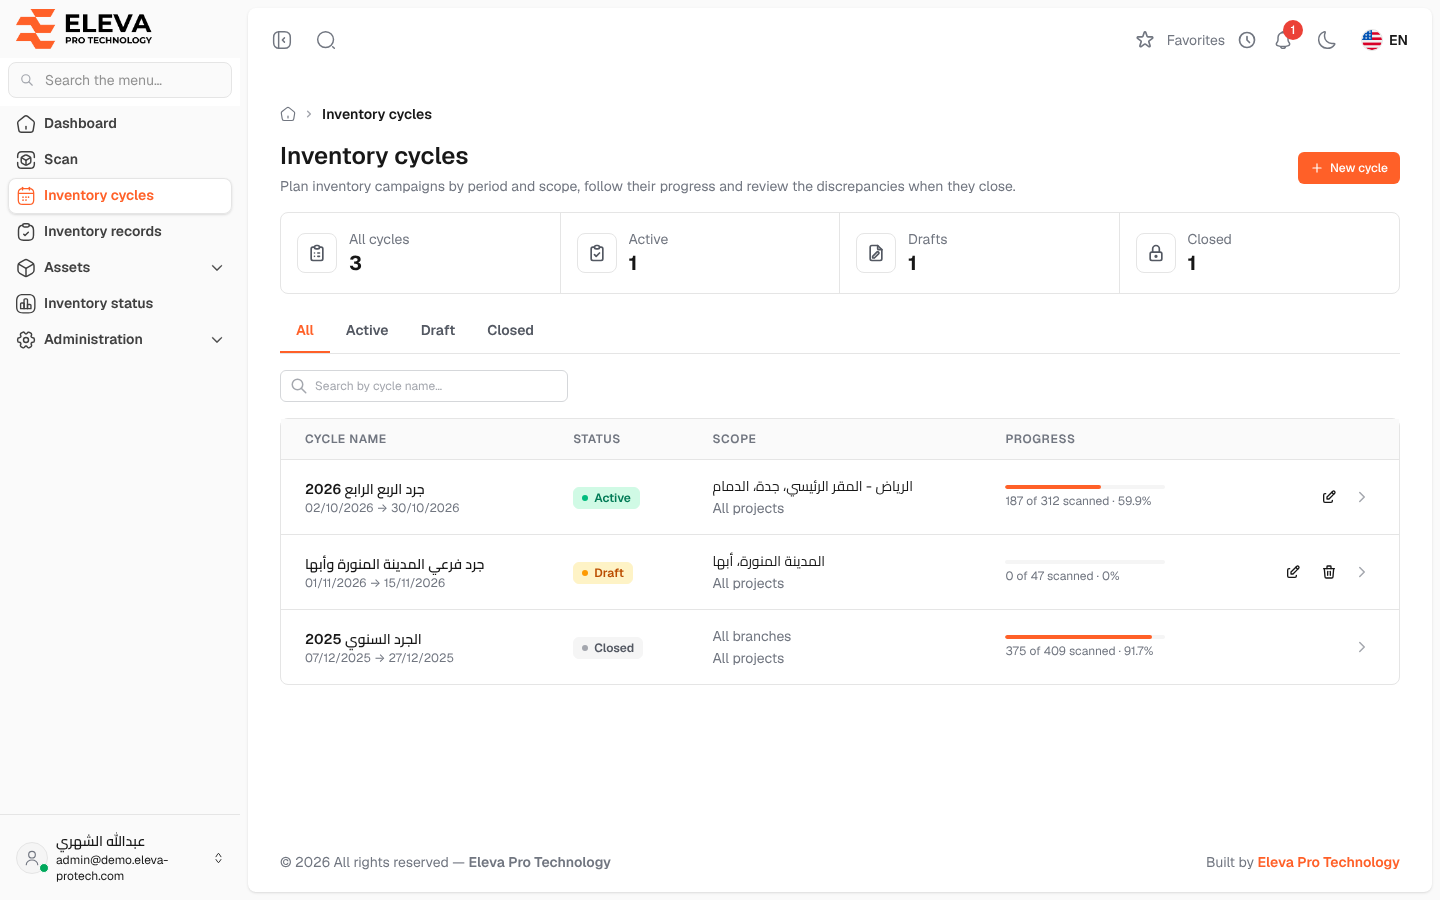
Task: Delete the Draft cycle with trash icon
Action: tap(1329, 572)
